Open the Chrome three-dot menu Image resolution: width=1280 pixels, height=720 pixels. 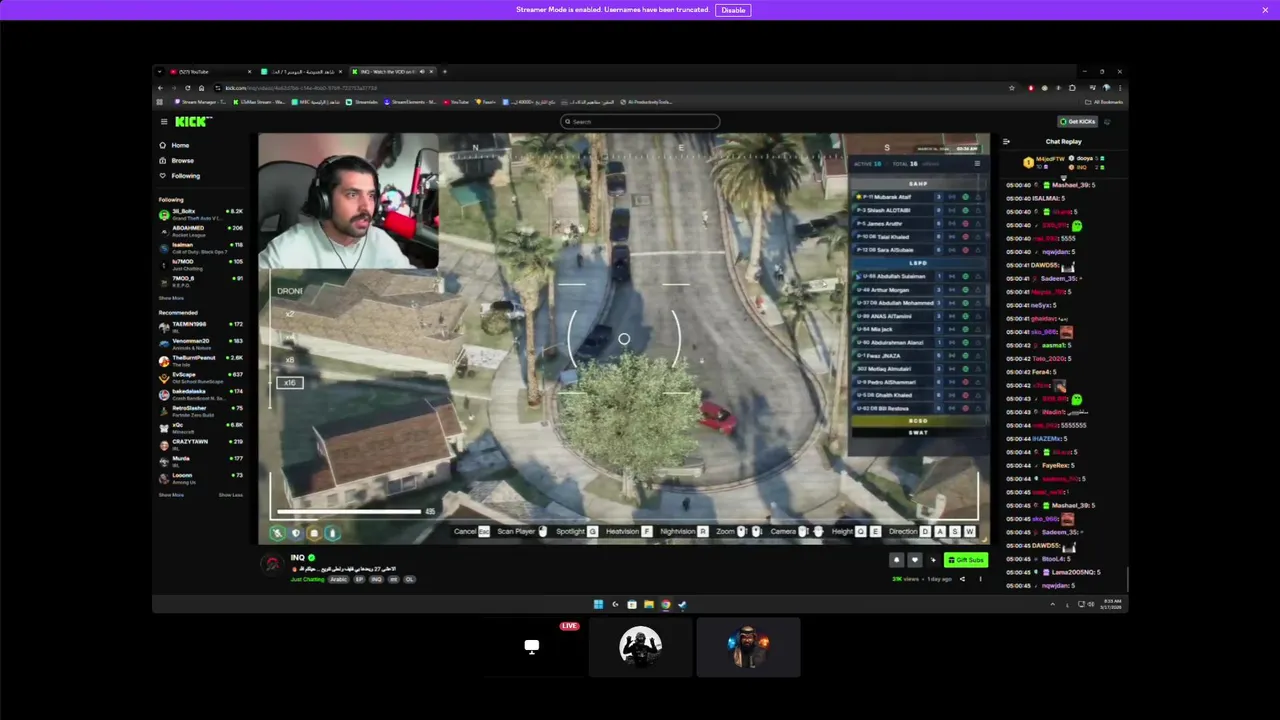pos(1119,88)
